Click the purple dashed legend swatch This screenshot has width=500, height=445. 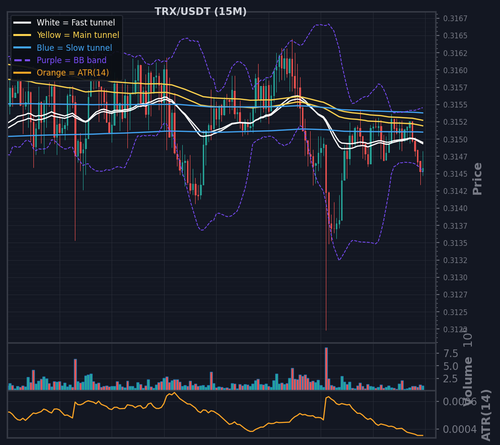click(x=22, y=60)
